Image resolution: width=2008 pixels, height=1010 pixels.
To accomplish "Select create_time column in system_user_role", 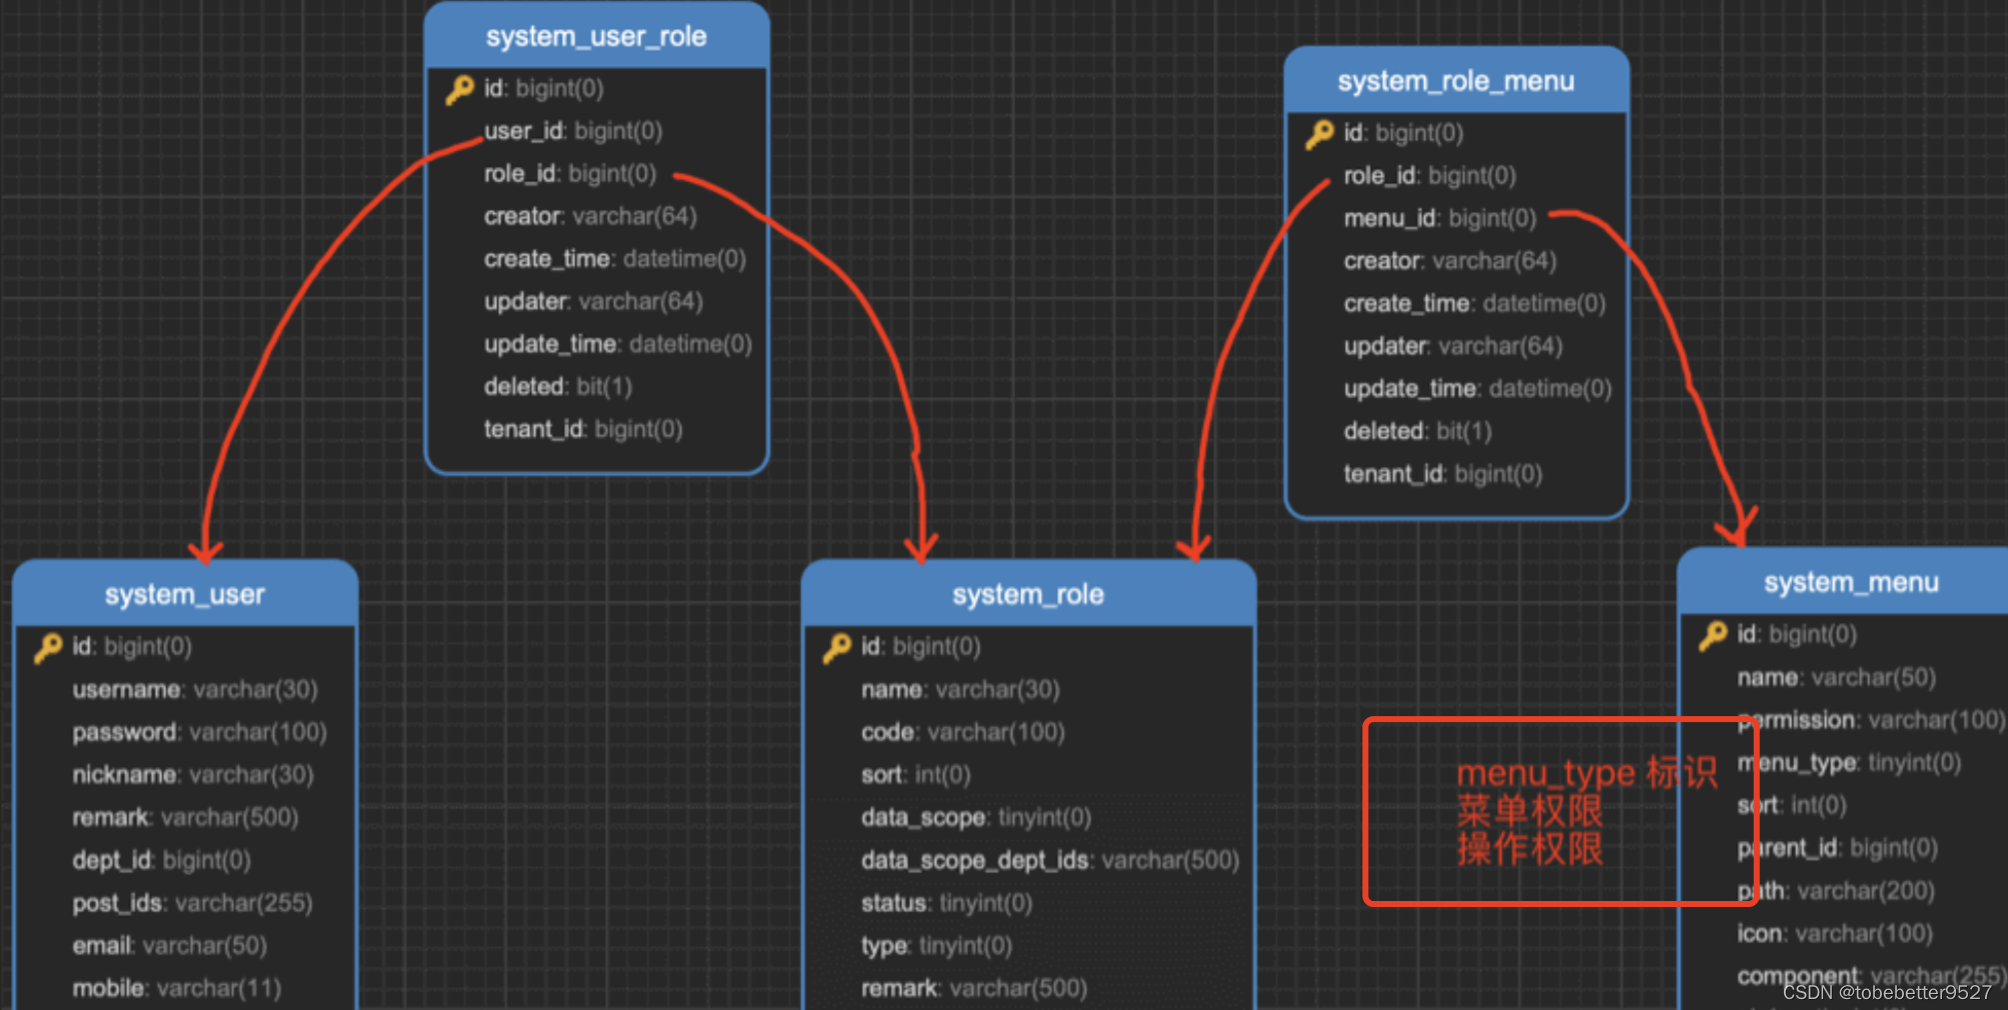I will click(x=615, y=259).
